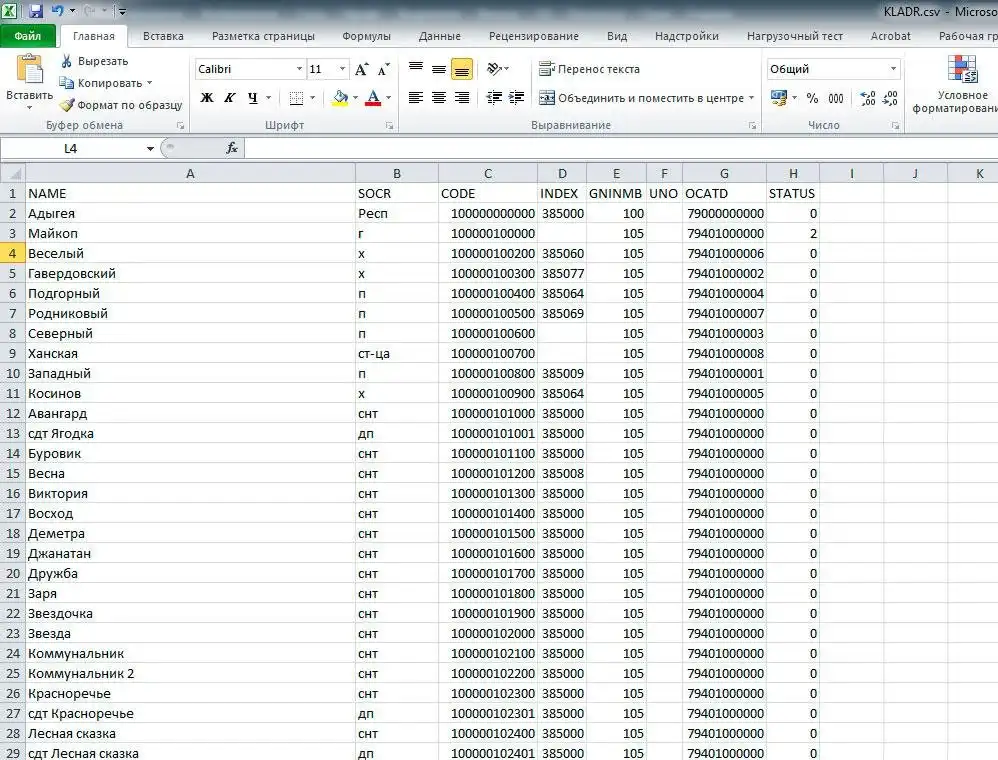Apply font color with the red A
The image size is (998, 760).
pyautogui.click(x=374, y=97)
